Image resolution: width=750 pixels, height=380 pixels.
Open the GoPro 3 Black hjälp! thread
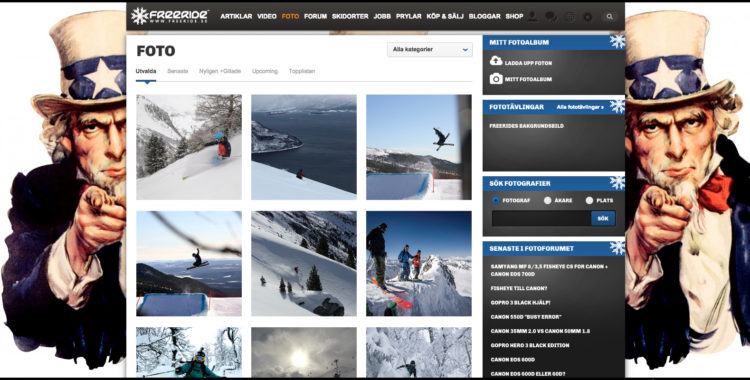coord(520,302)
